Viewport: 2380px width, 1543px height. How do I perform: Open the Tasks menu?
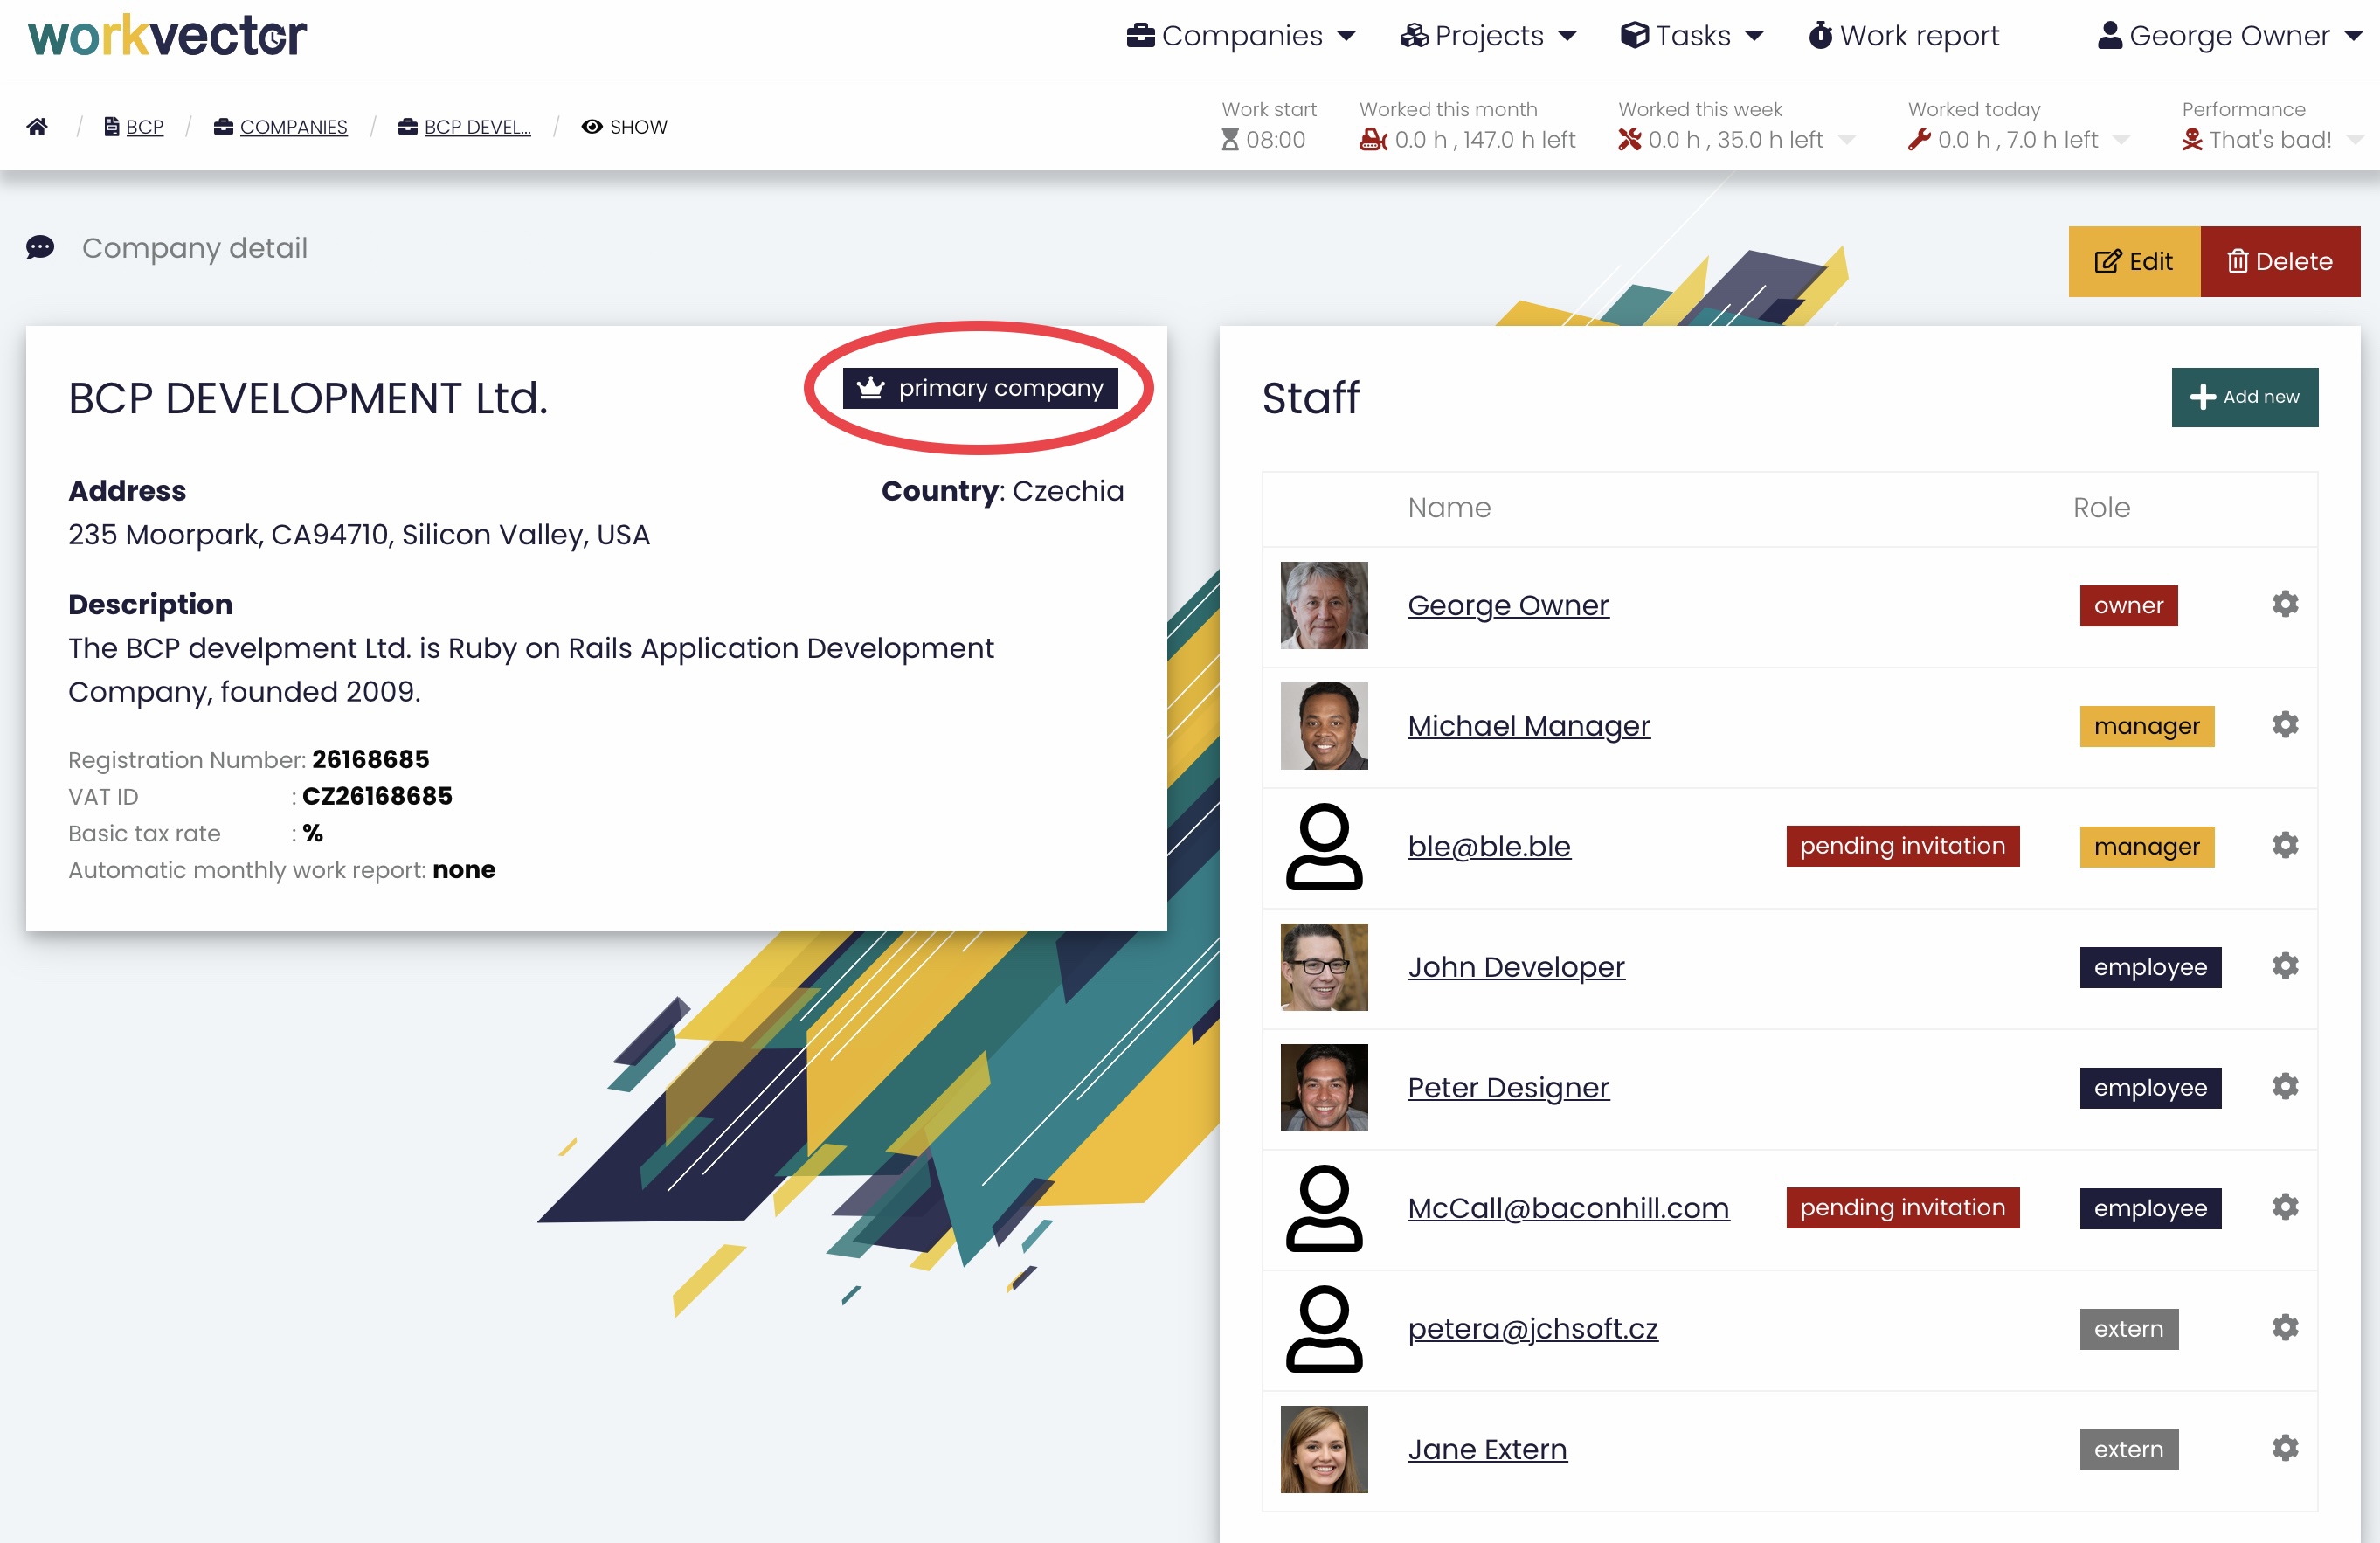click(1692, 36)
